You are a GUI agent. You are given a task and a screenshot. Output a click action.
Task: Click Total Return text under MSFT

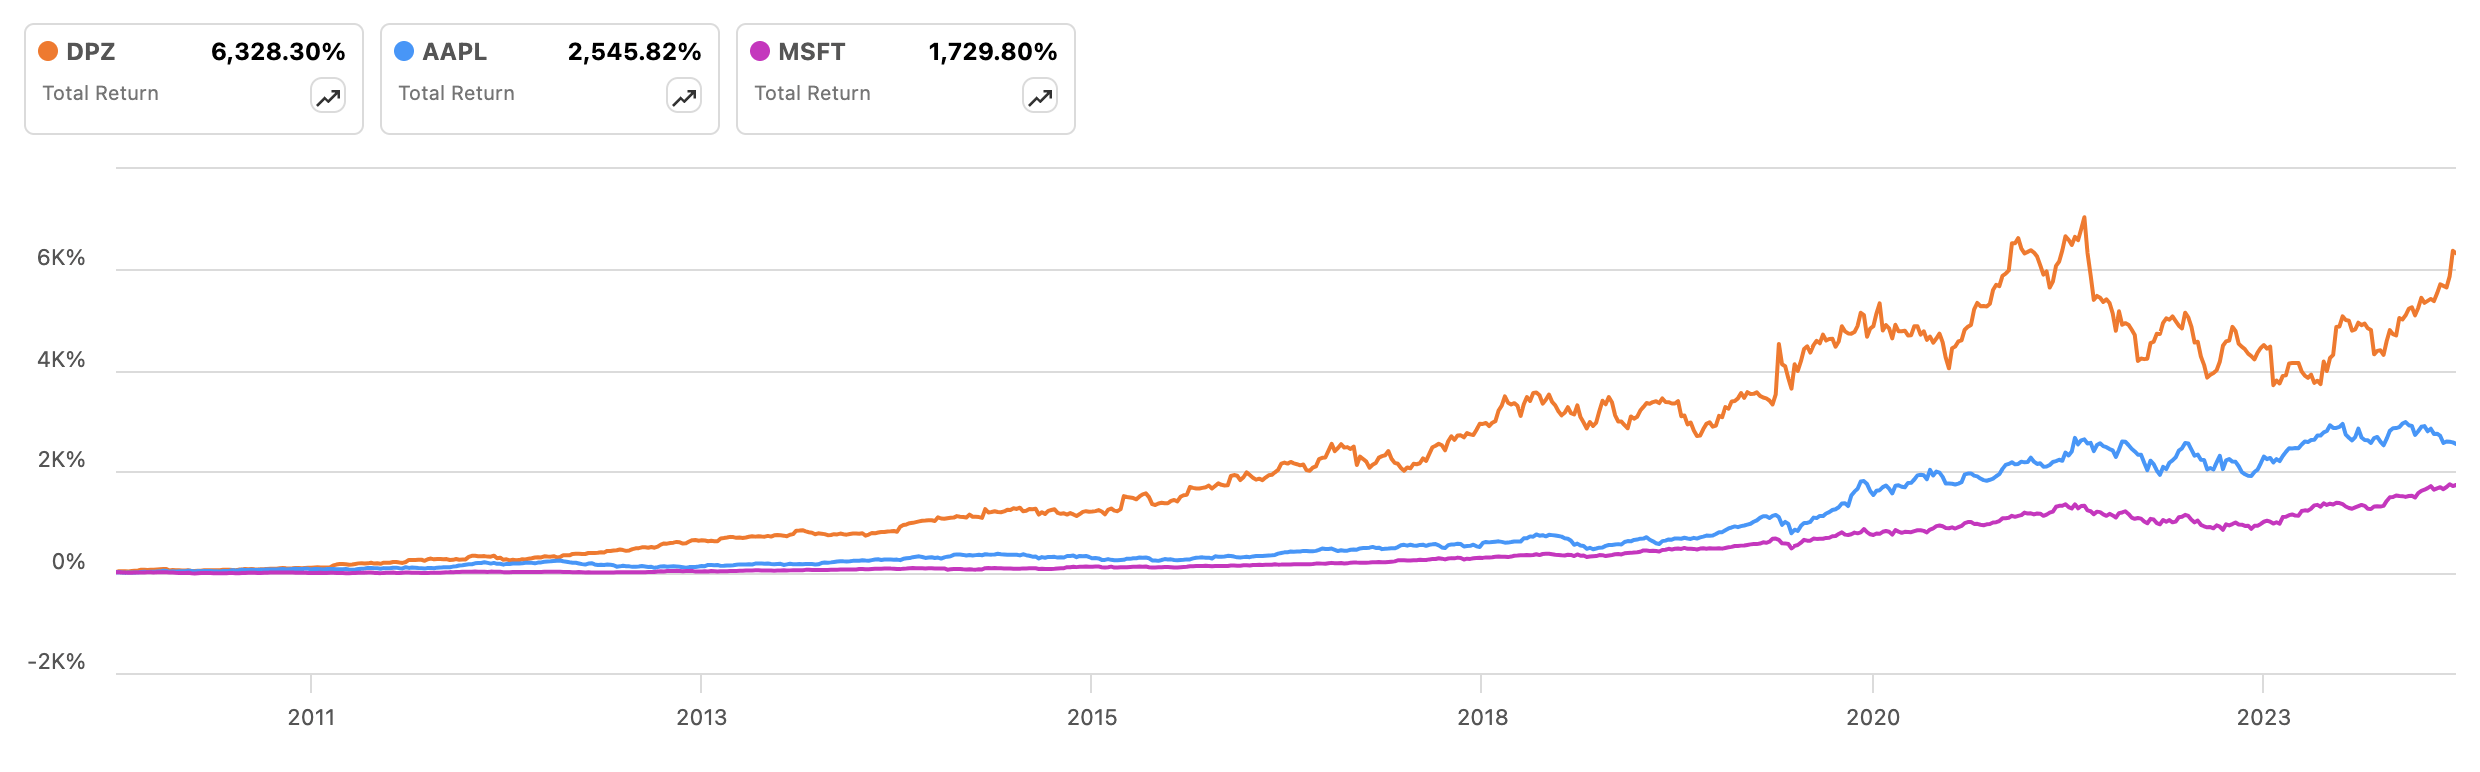tap(812, 93)
